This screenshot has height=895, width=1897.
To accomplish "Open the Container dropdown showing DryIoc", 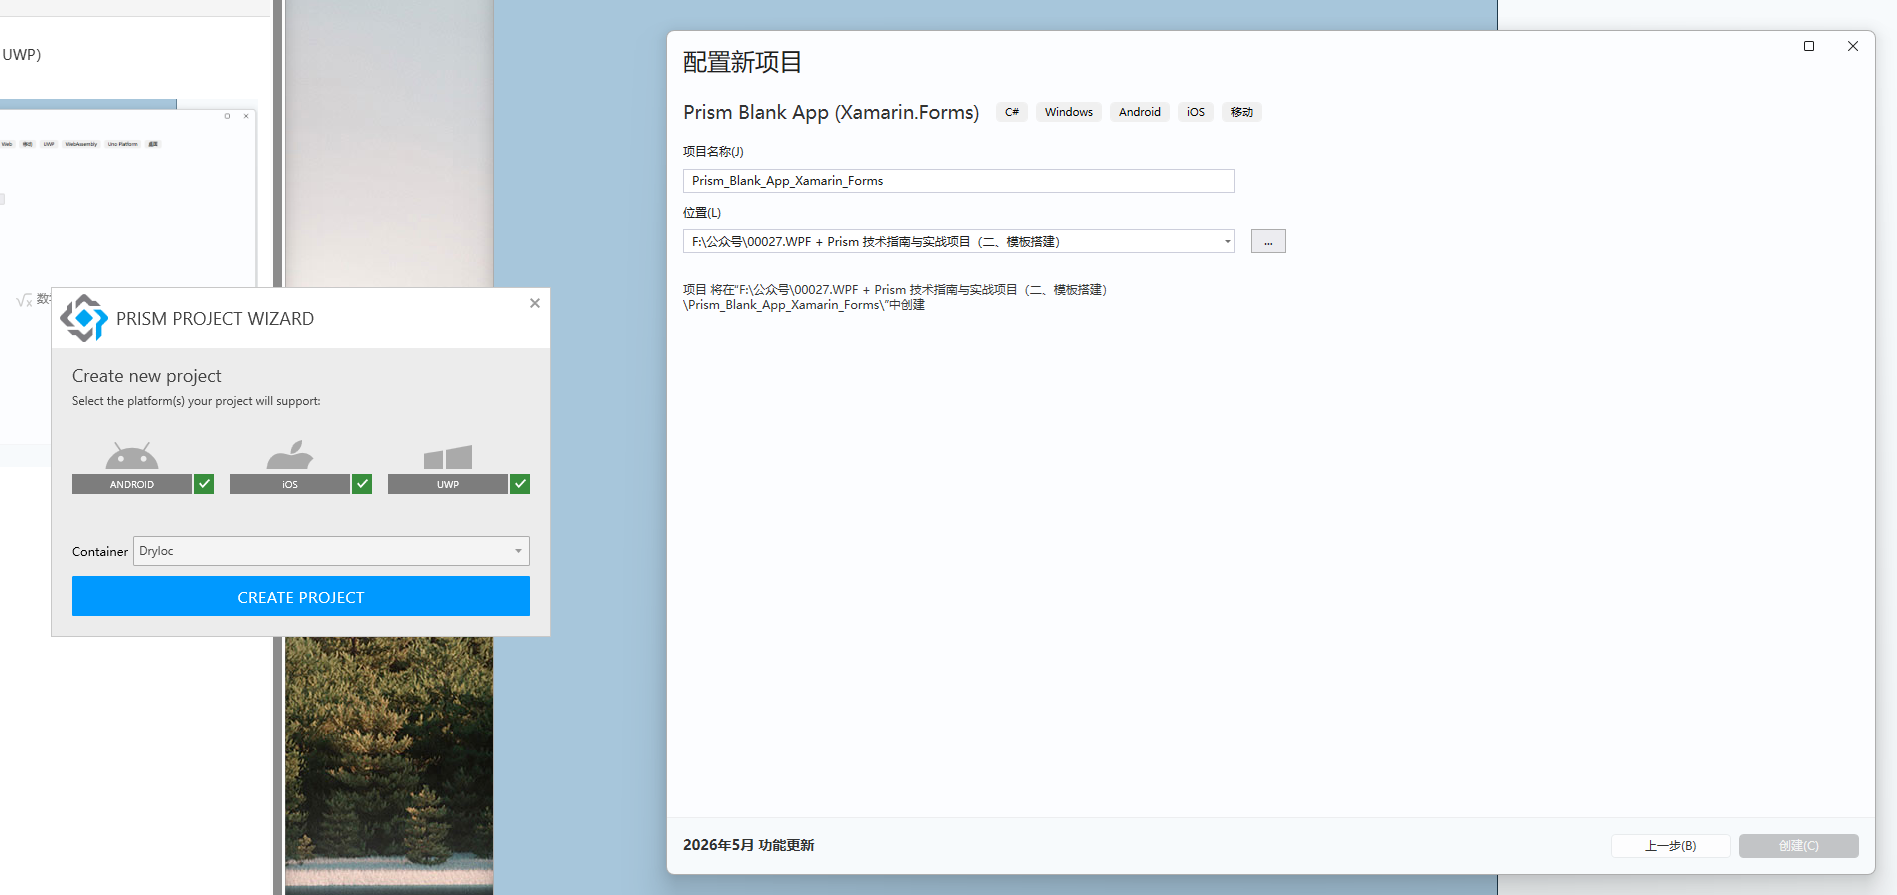I will [331, 551].
